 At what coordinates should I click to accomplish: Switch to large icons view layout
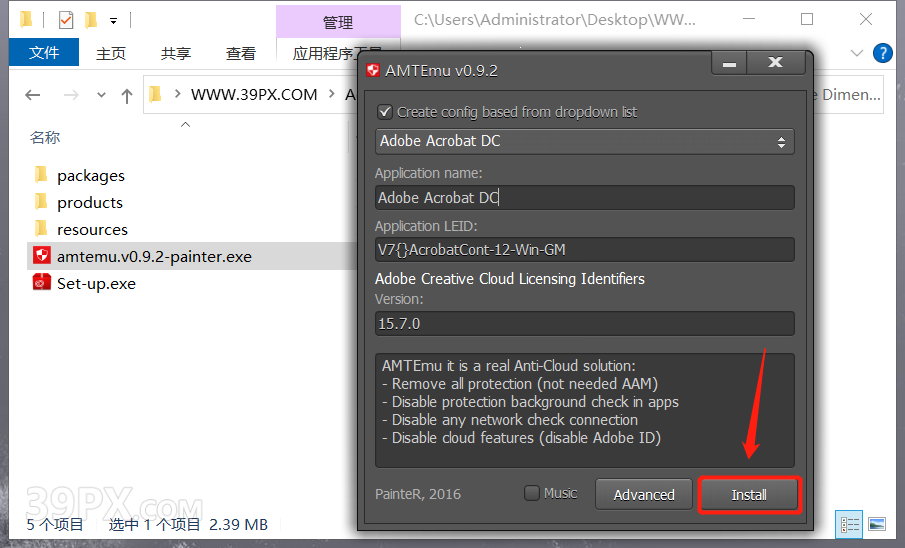tap(877, 524)
